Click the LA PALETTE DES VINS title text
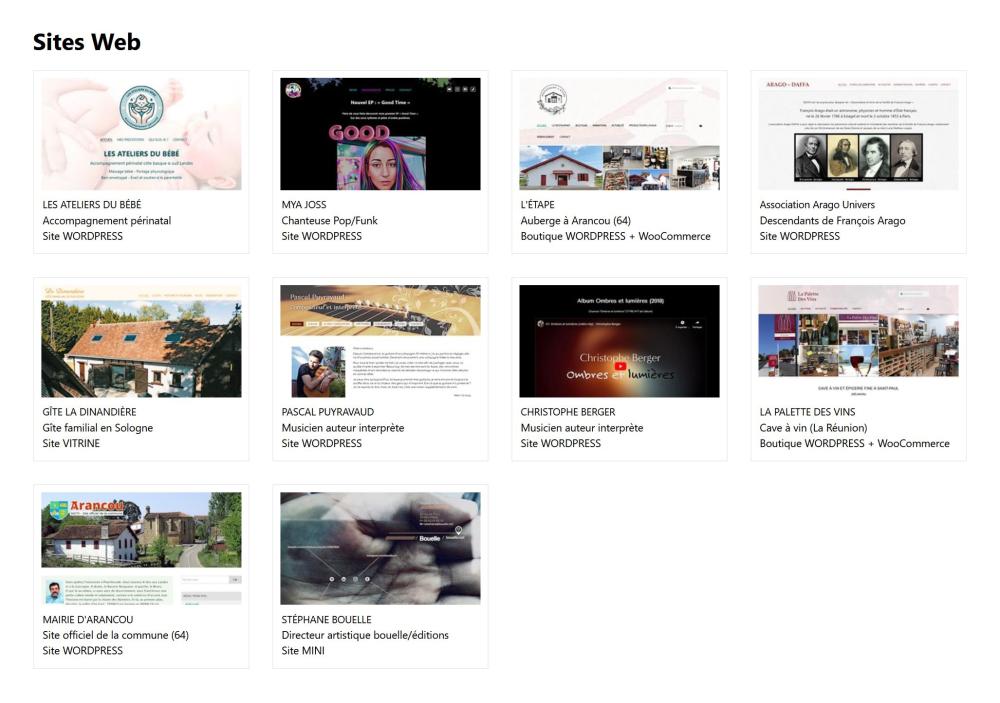 (807, 412)
